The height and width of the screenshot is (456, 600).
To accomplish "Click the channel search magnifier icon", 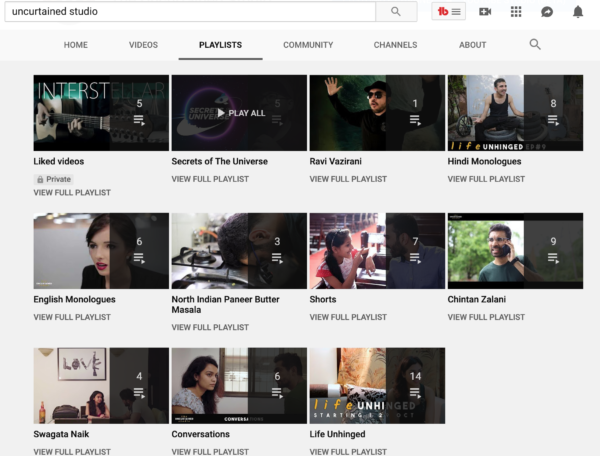I will [x=535, y=44].
